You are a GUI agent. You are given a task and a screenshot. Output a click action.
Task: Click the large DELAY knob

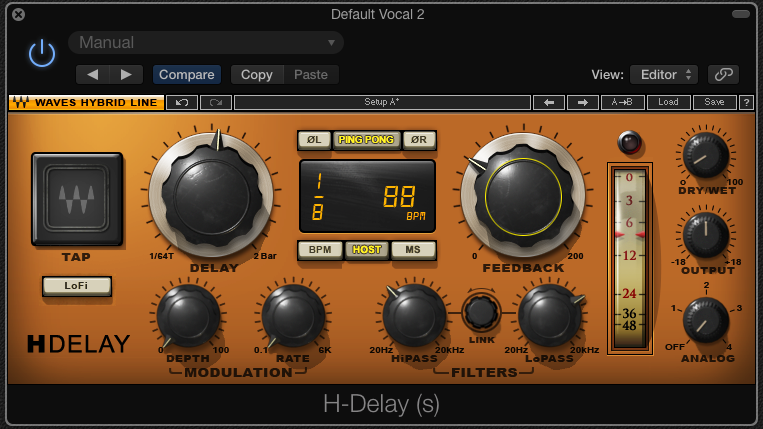212,196
